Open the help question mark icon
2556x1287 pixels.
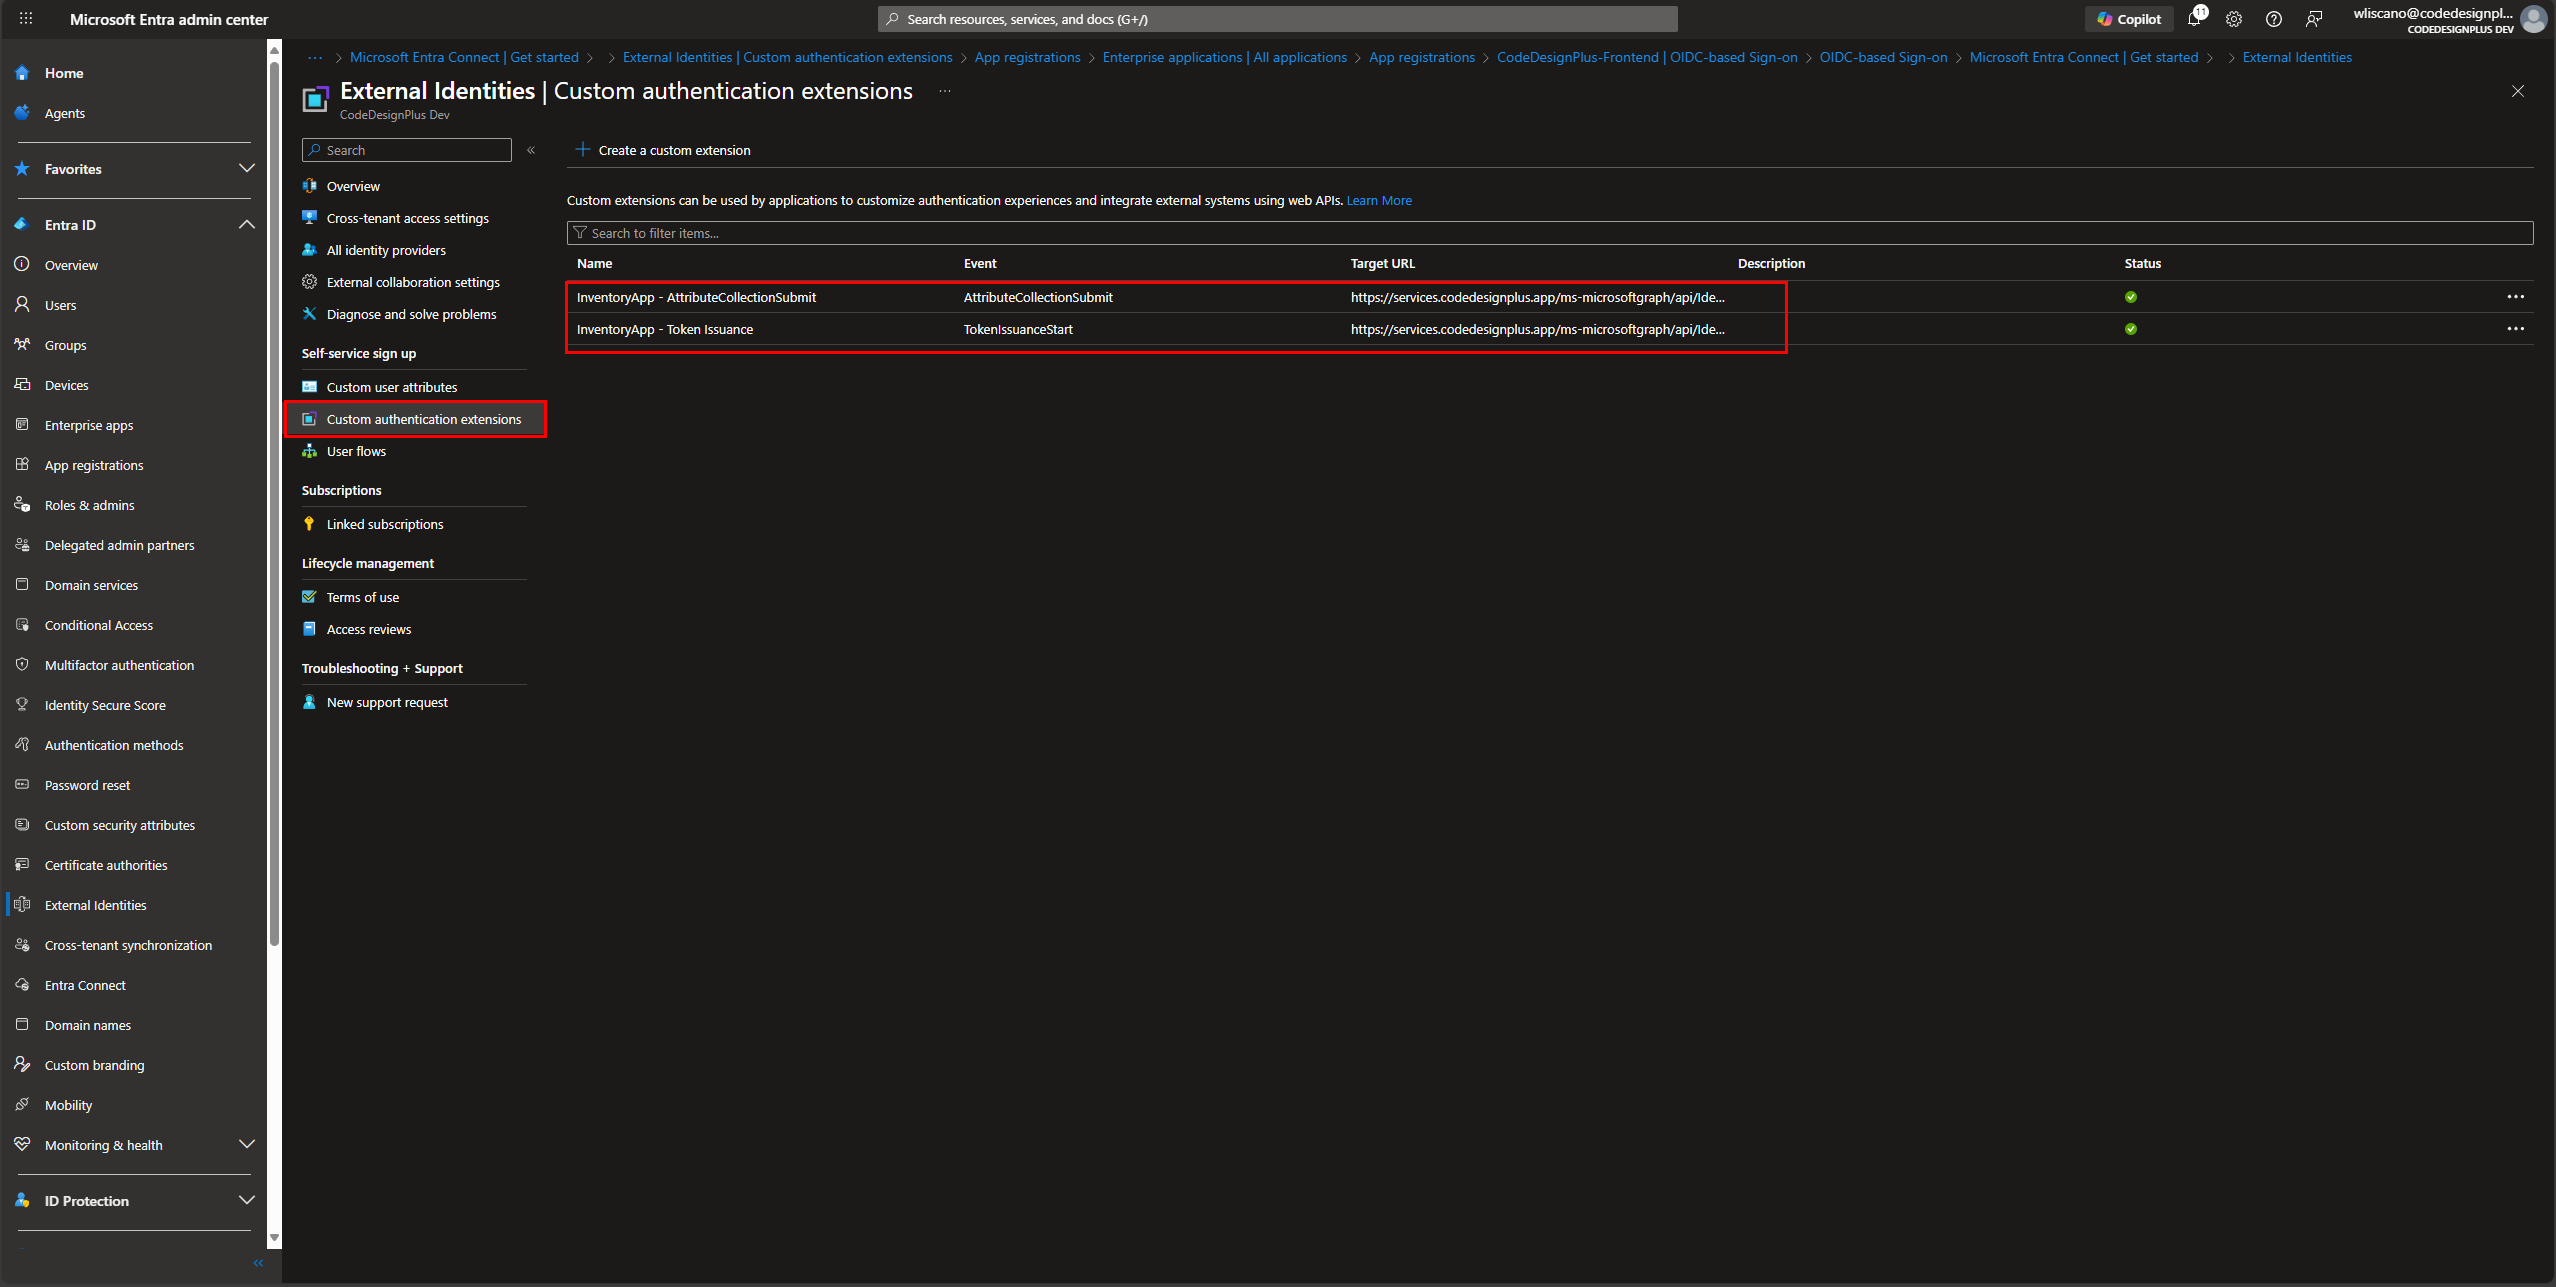(x=2274, y=19)
